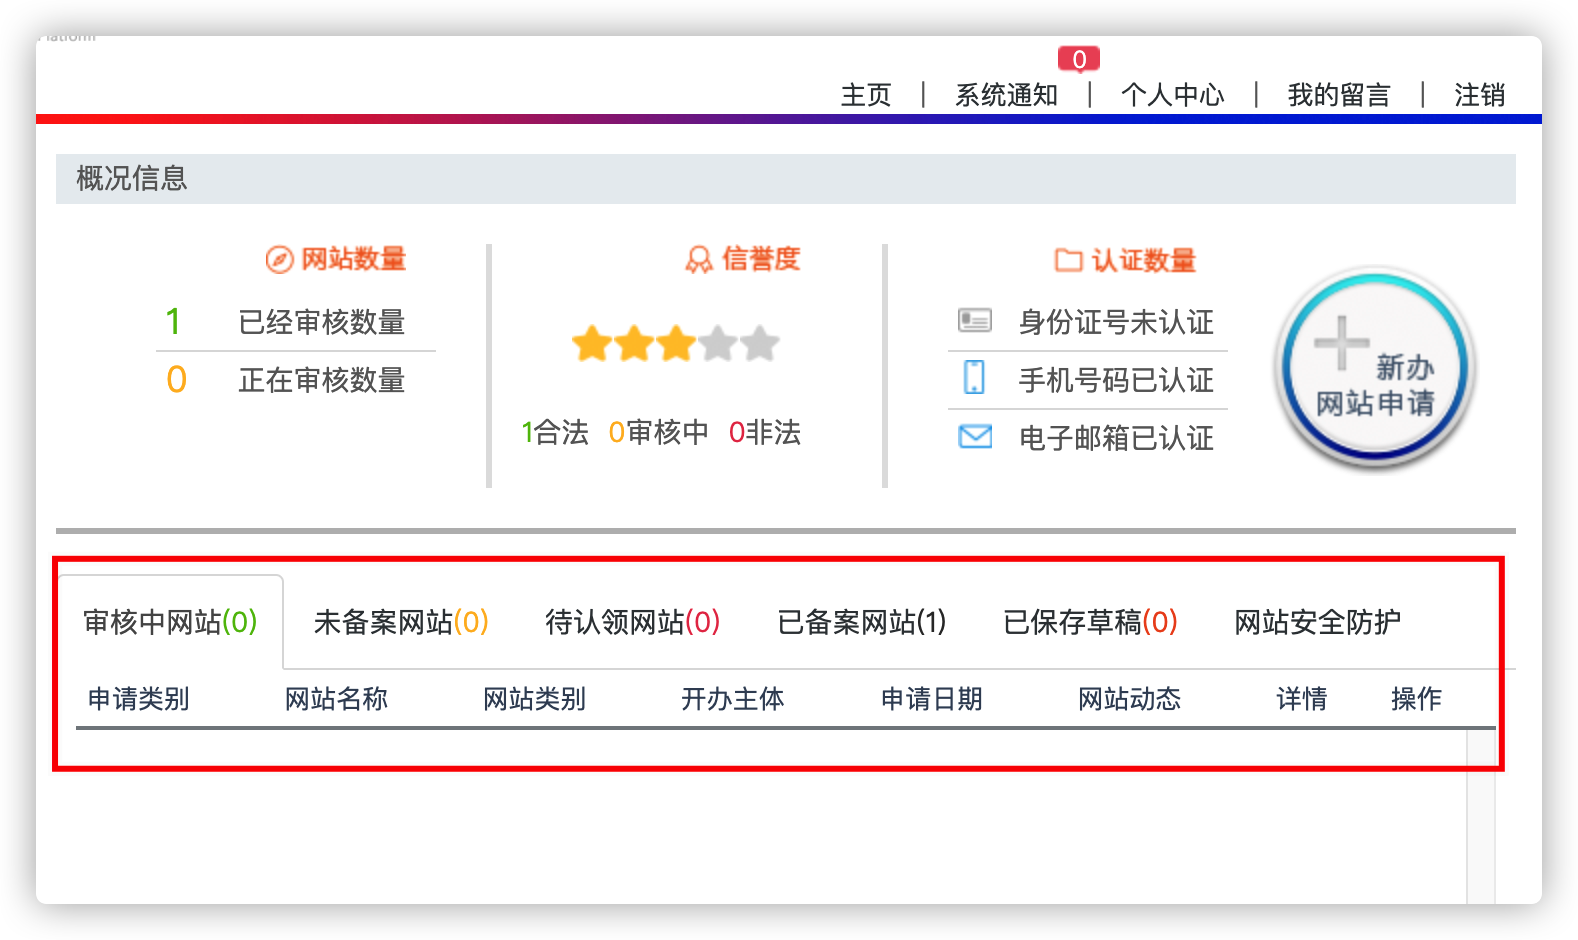The width and height of the screenshot is (1578, 940).
Task: Click the phone icon for 手机号码已认证
Action: click(x=974, y=378)
